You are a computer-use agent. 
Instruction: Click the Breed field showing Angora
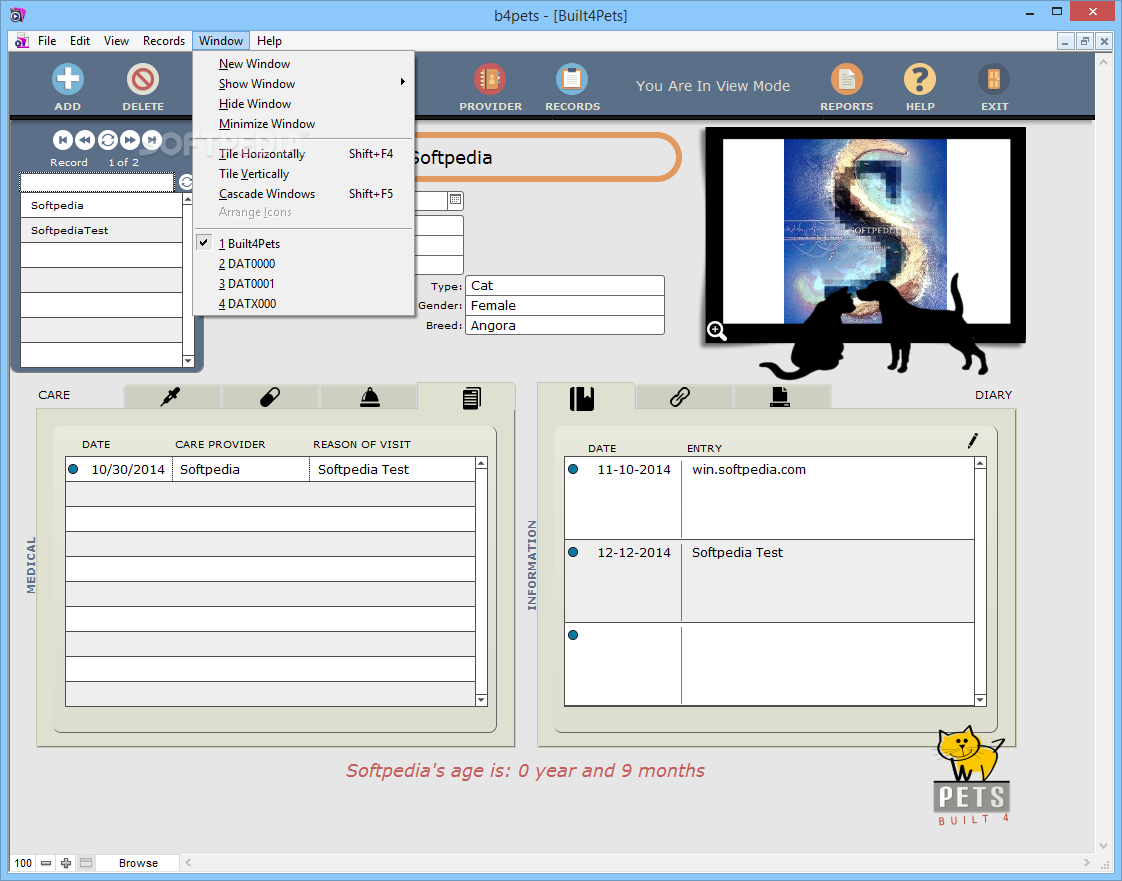(565, 326)
